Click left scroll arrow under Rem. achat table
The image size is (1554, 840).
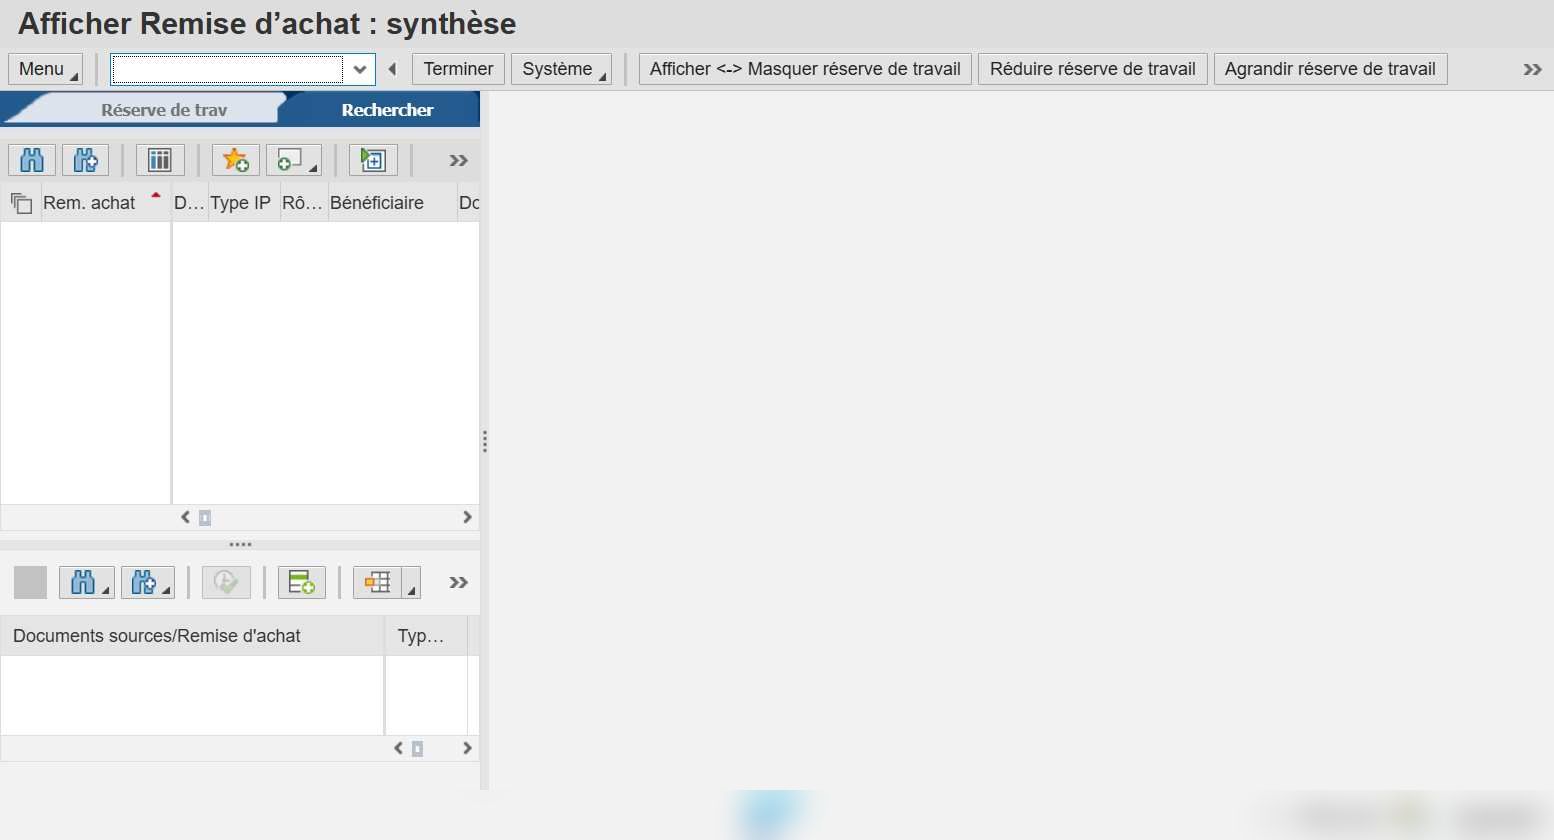[185, 517]
